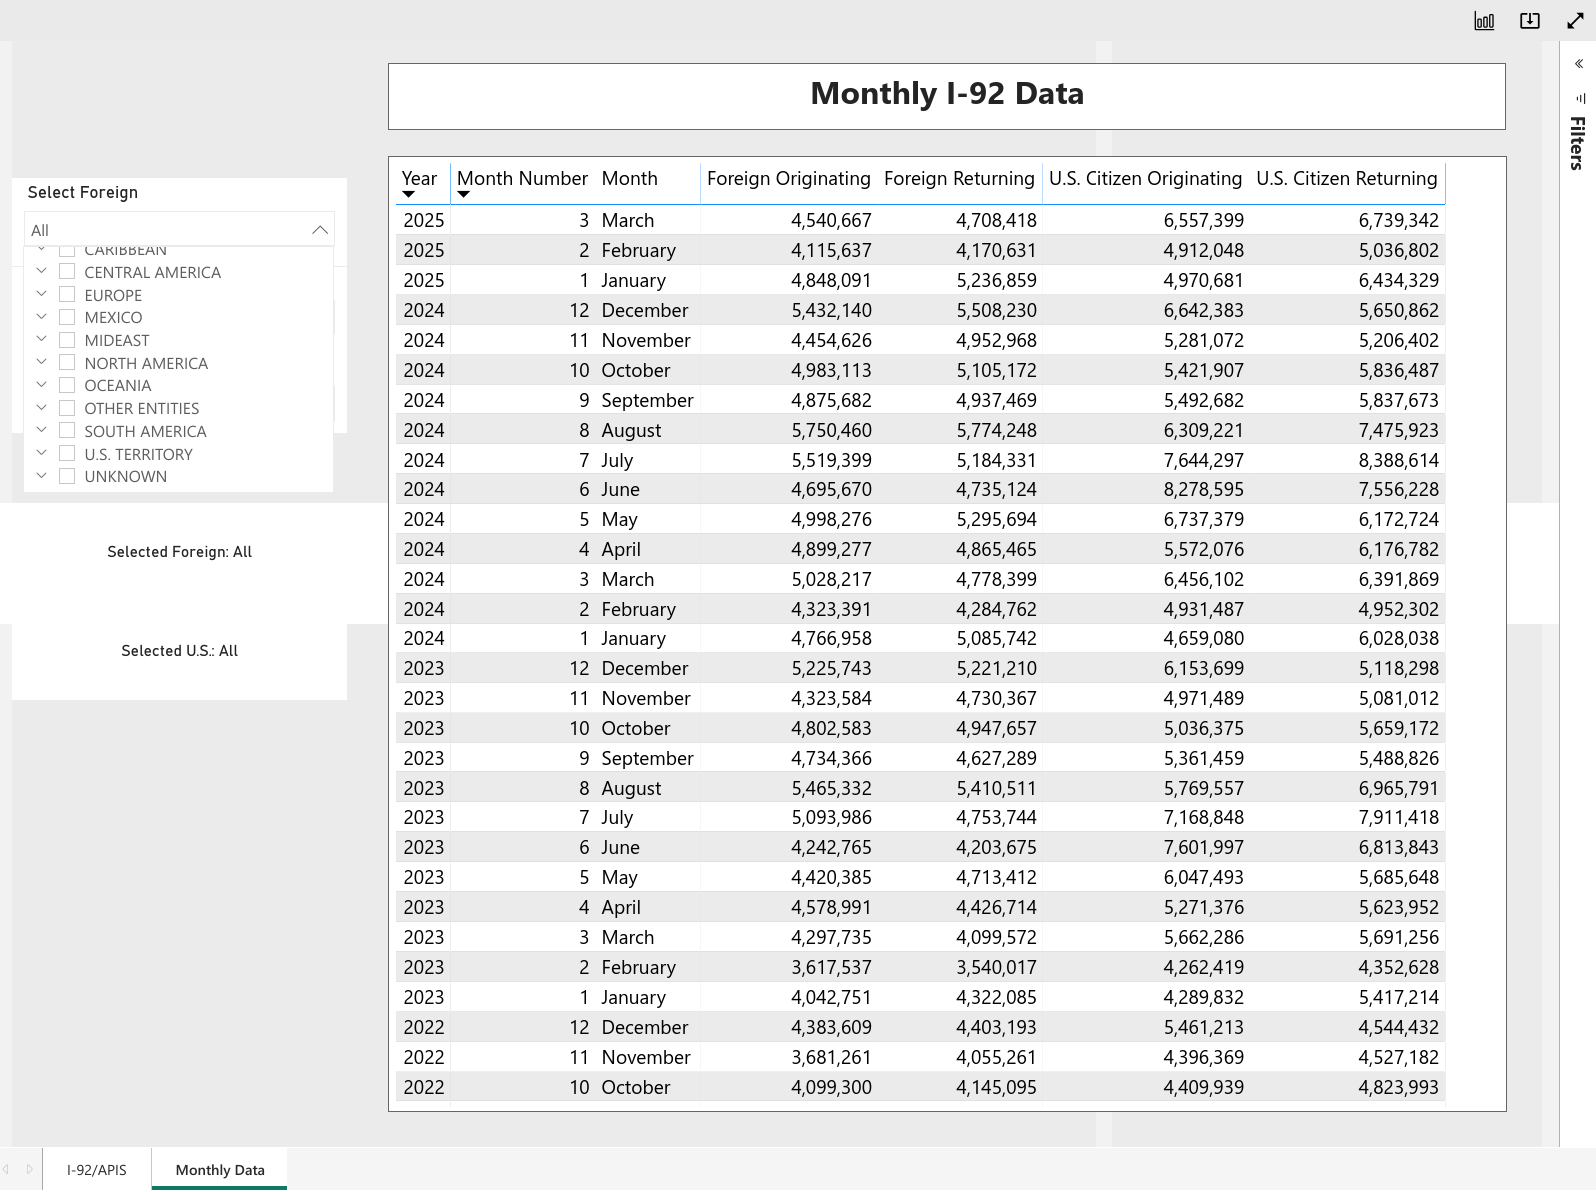This screenshot has width=1596, height=1192.
Task: Select cell value 7,601,997
Action: 1204,847
